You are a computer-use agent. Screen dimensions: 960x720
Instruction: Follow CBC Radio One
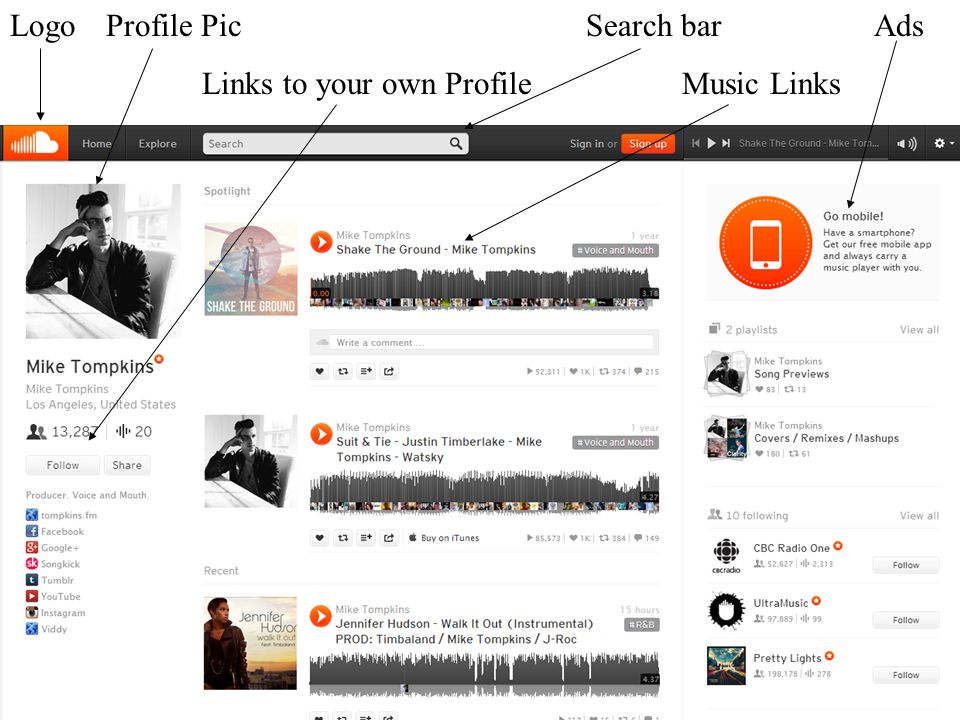click(x=906, y=564)
